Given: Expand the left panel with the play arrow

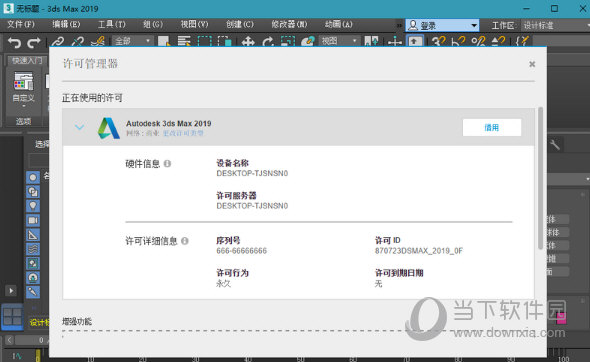Looking at the screenshot, I should (x=11, y=291).
